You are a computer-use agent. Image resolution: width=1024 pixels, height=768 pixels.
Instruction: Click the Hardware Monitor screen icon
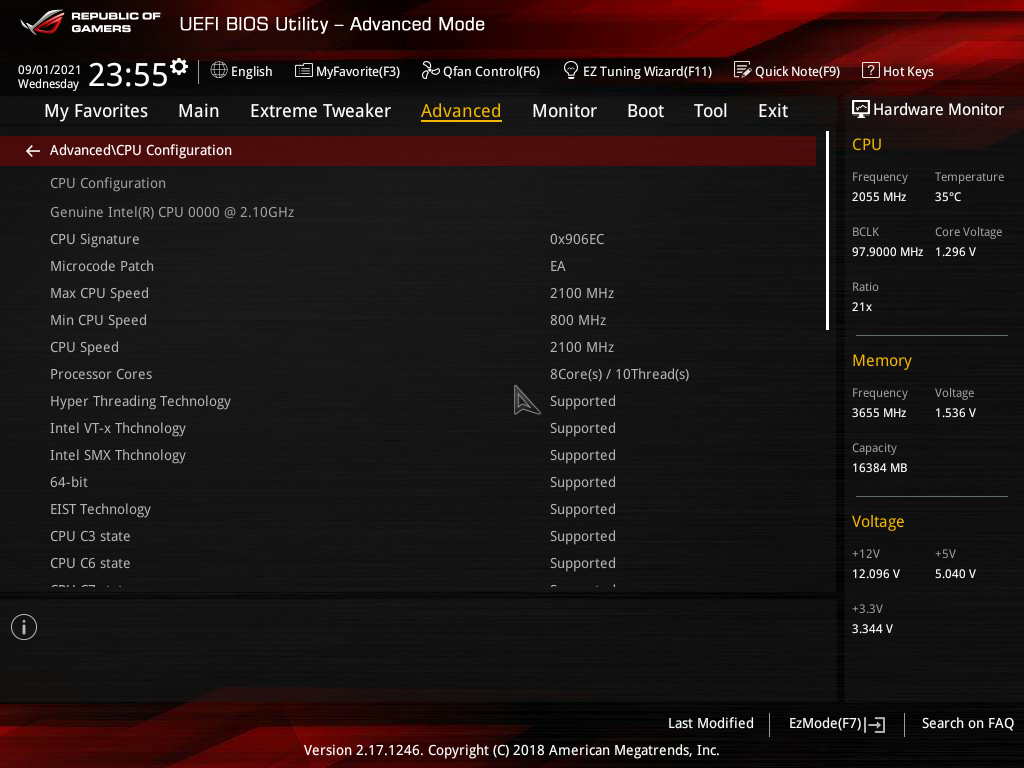pyautogui.click(x=861, y=110)
